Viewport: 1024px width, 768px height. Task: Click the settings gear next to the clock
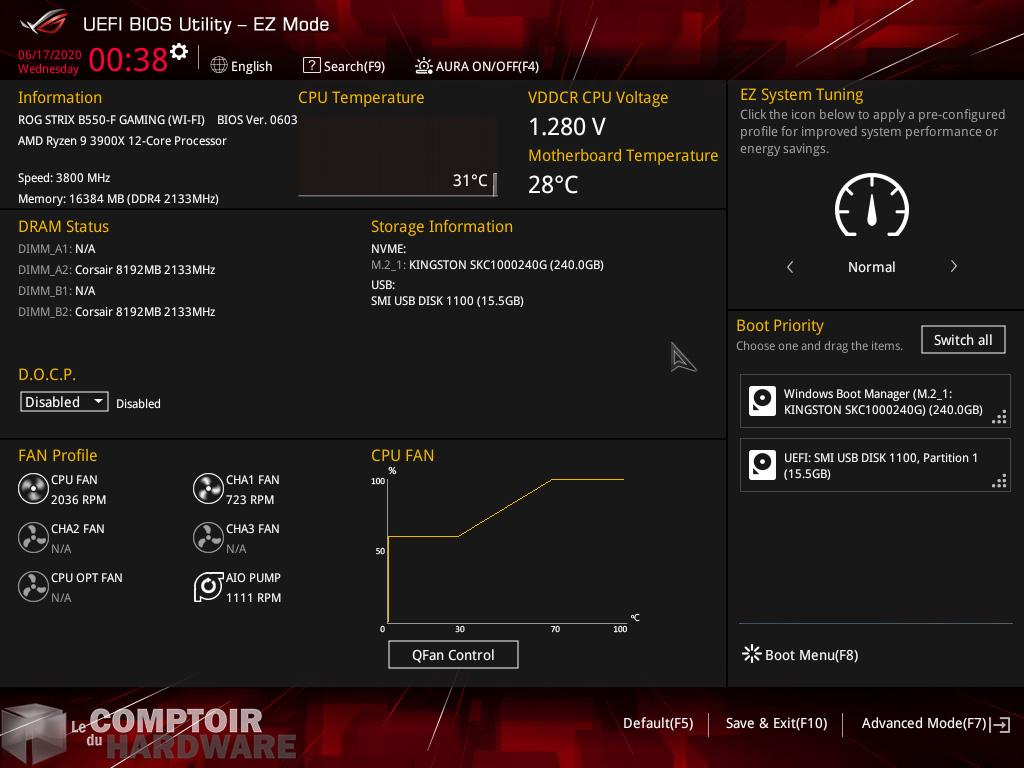click(179, 52)
